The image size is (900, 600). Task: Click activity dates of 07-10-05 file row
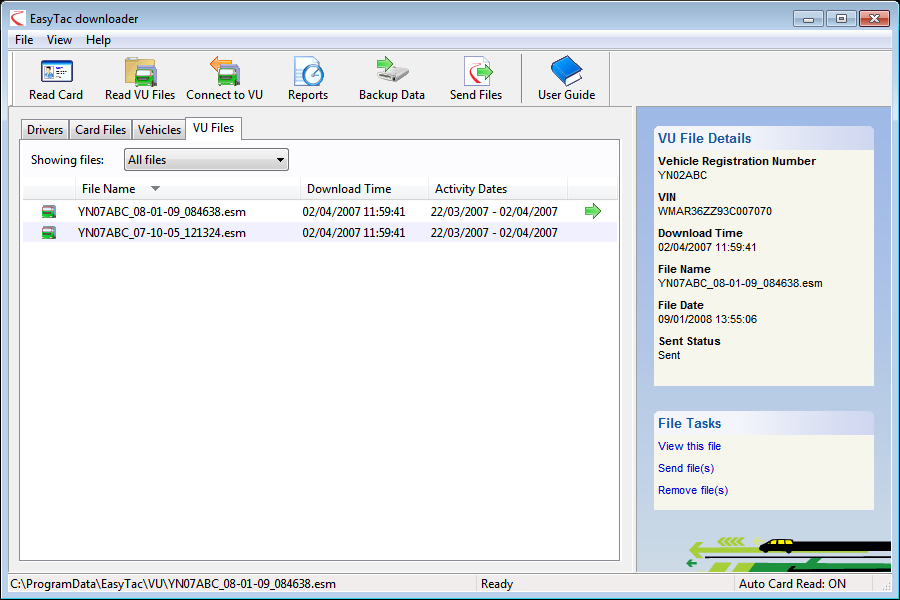(x=494, y=233)
